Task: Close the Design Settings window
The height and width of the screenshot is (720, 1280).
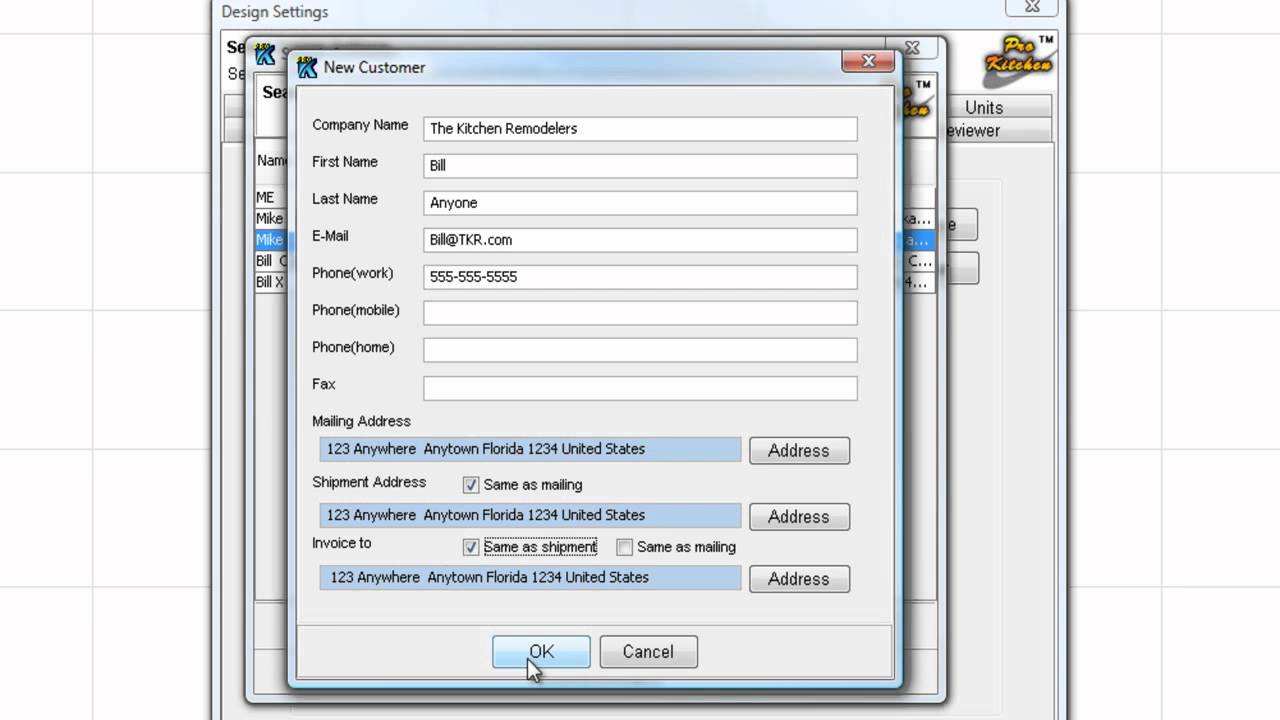Action: point(1033,7)
